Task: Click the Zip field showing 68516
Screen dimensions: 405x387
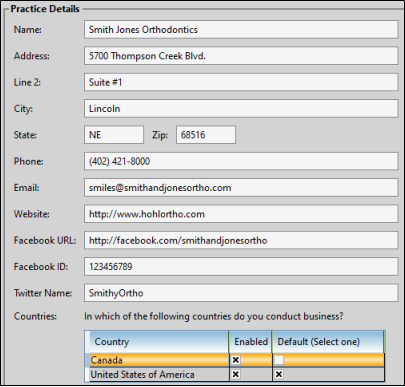Action: pos(206,135)
